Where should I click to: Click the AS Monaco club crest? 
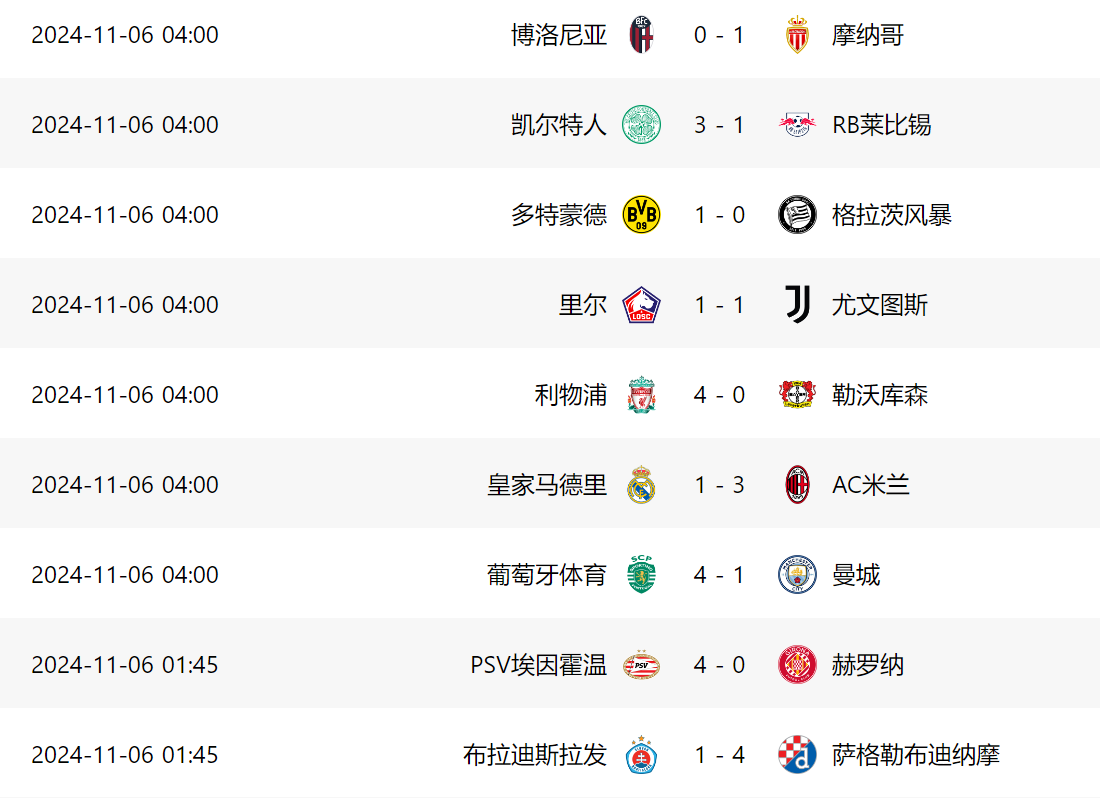(797, 35)
